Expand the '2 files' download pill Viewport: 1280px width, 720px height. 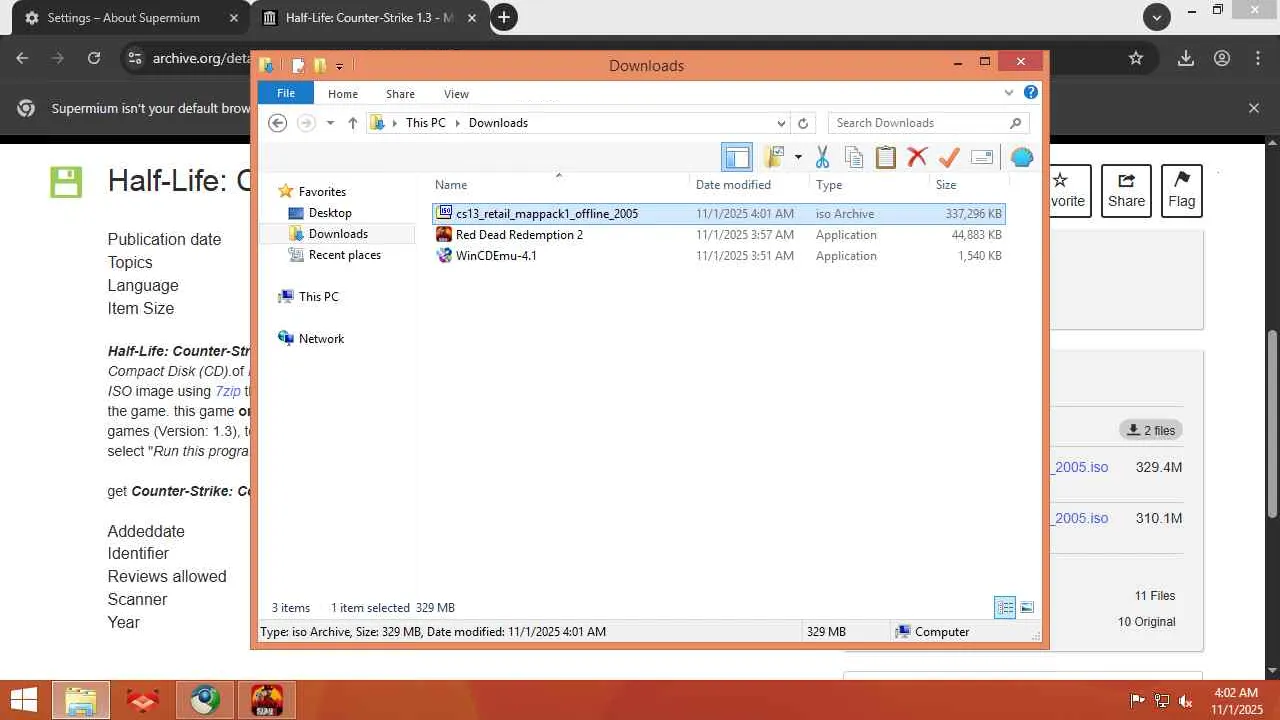click(1151, 430)
